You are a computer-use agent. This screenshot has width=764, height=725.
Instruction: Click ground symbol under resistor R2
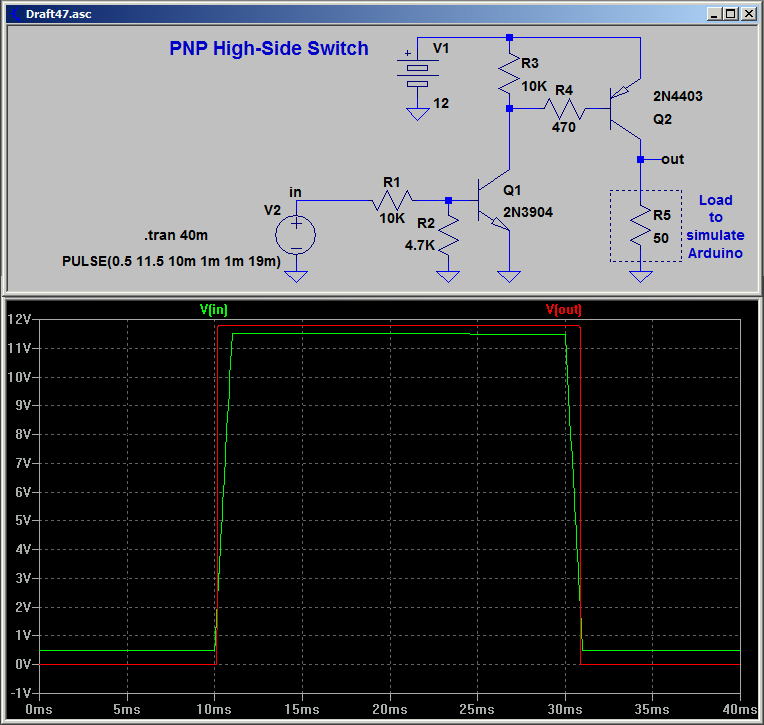coord(448,276)
